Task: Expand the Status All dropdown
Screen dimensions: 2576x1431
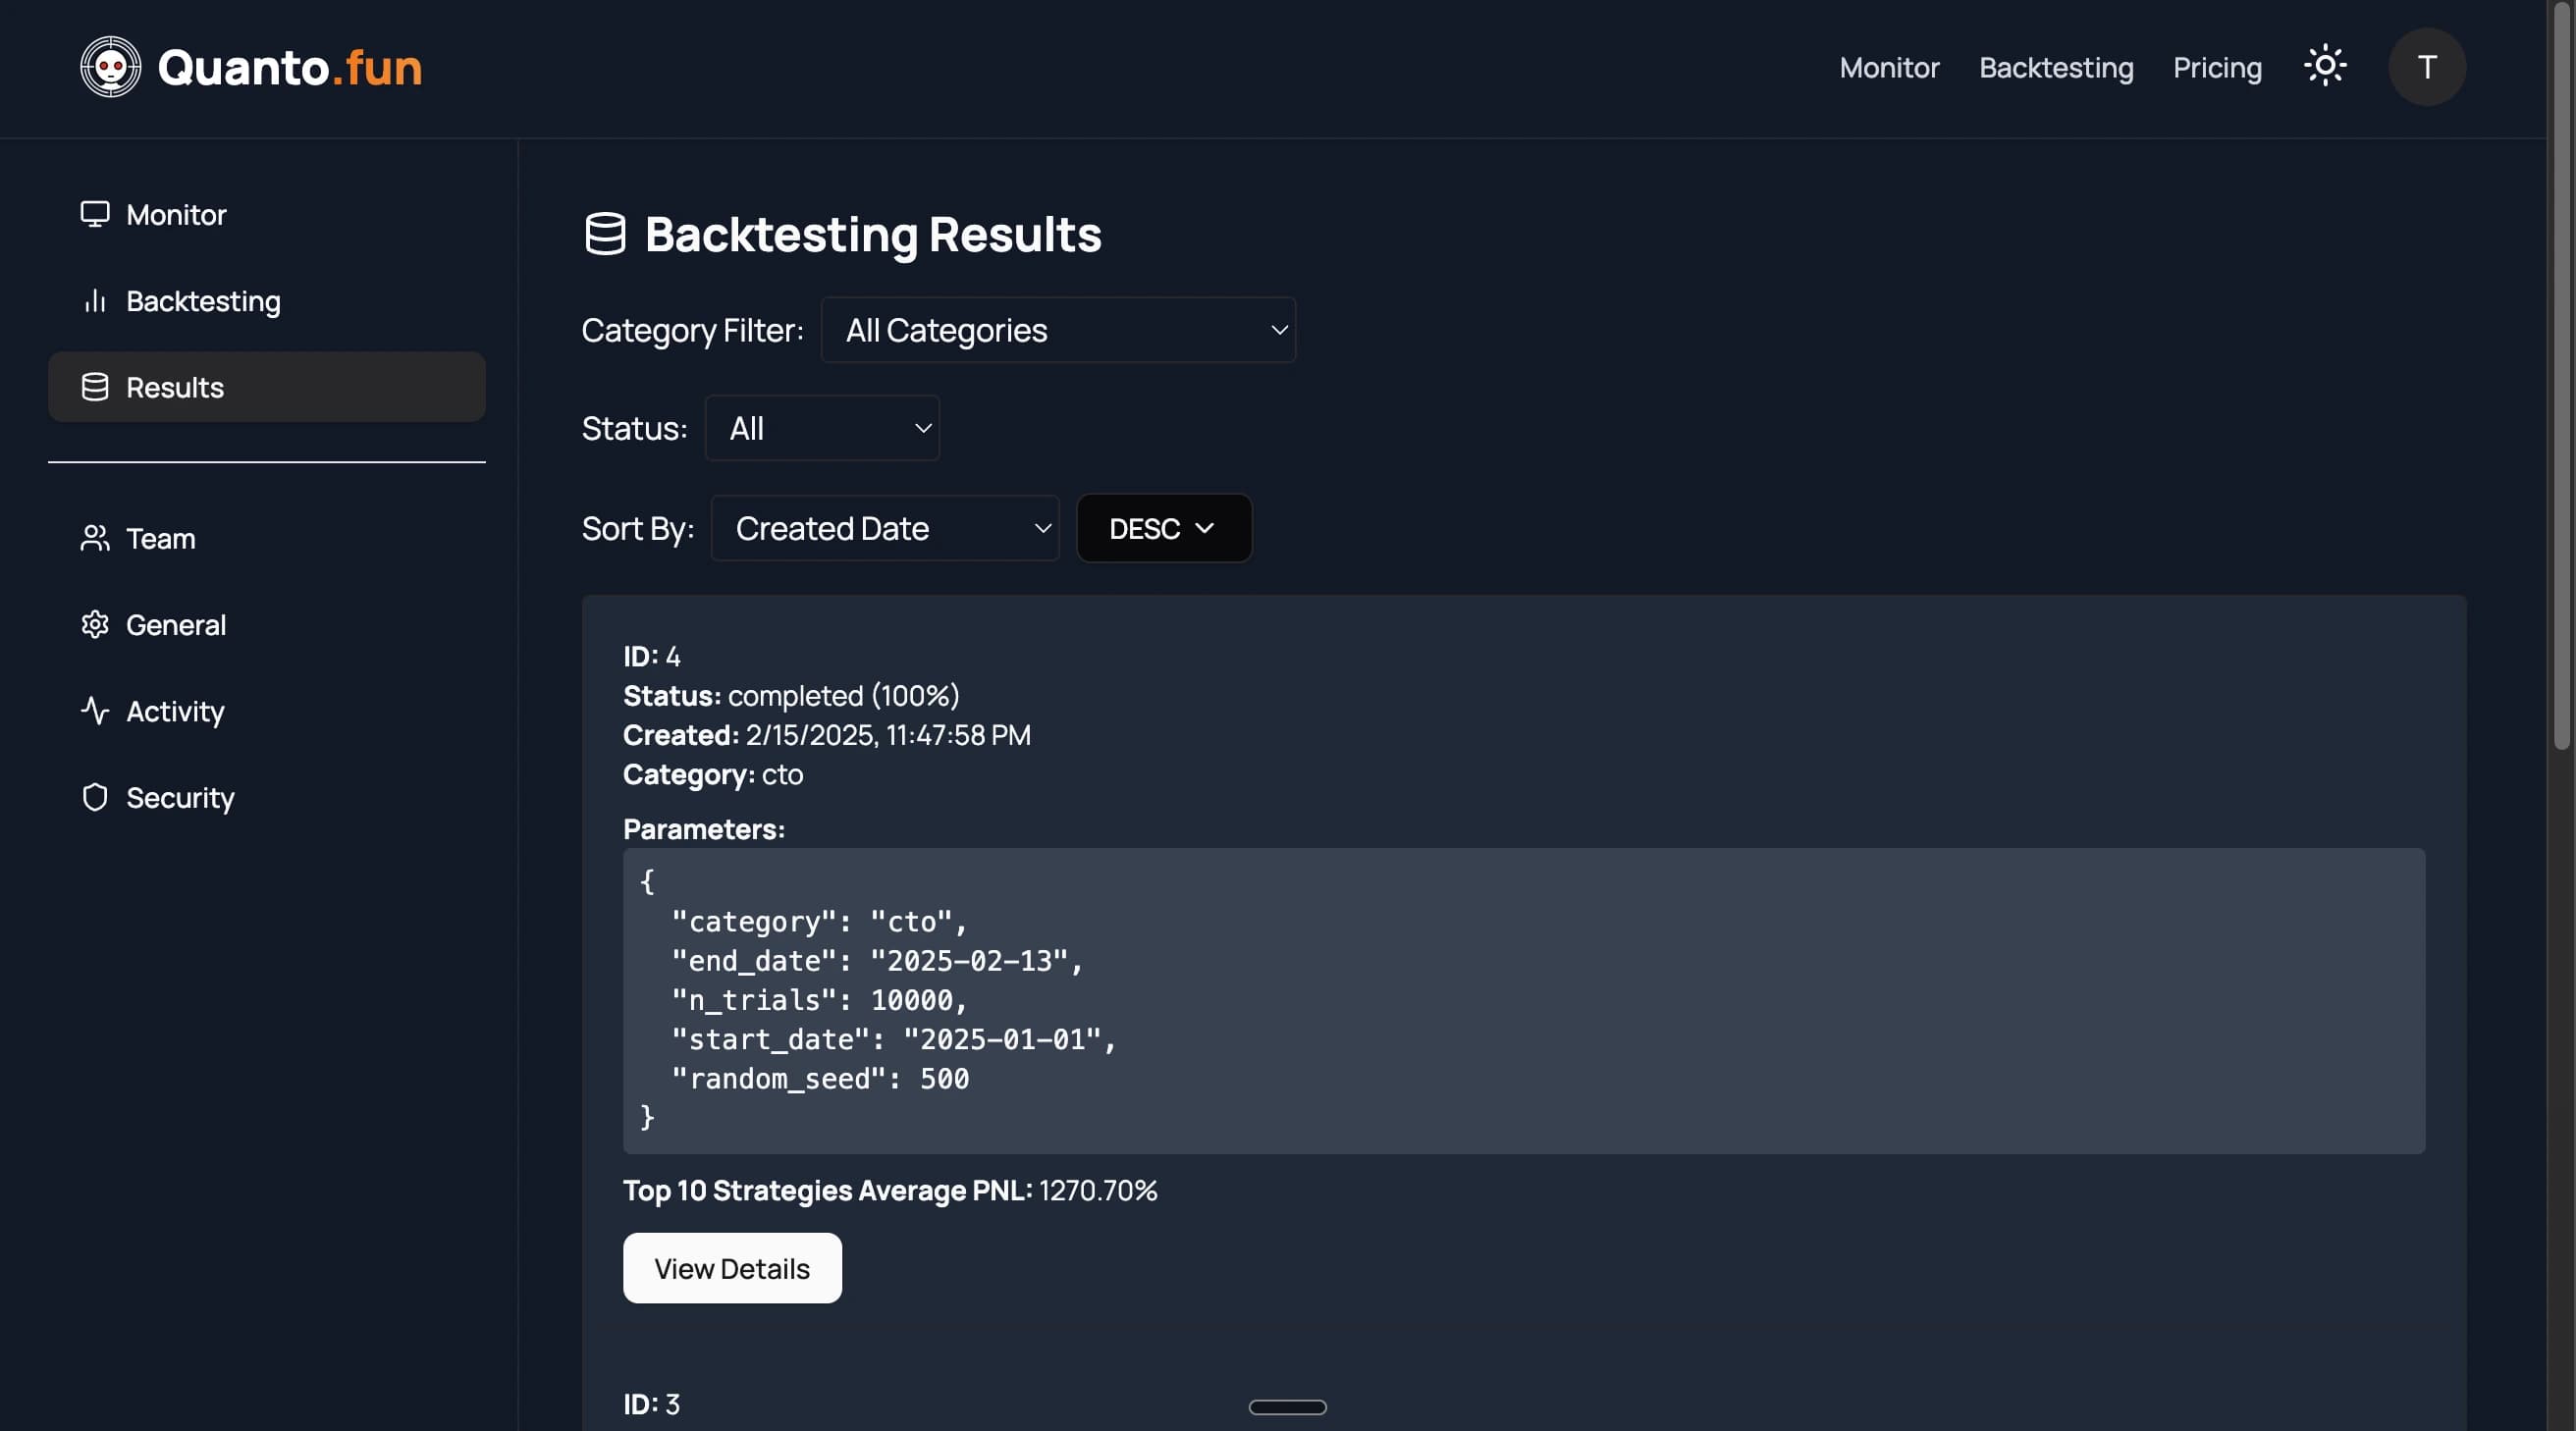Action: [x=822, y=428]
